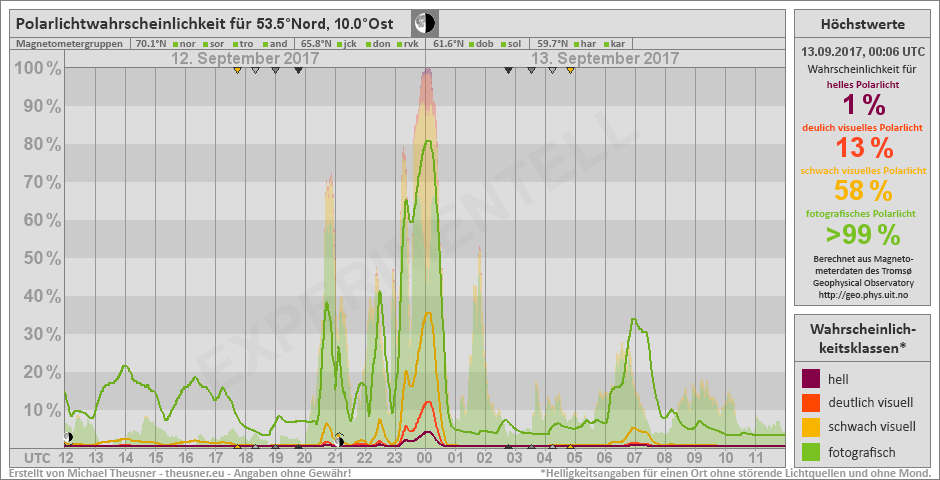This screenshot has height=480, width=940.
Task: Click the 00 UTC hour label on axis
Action: click(x=425, y=457)
